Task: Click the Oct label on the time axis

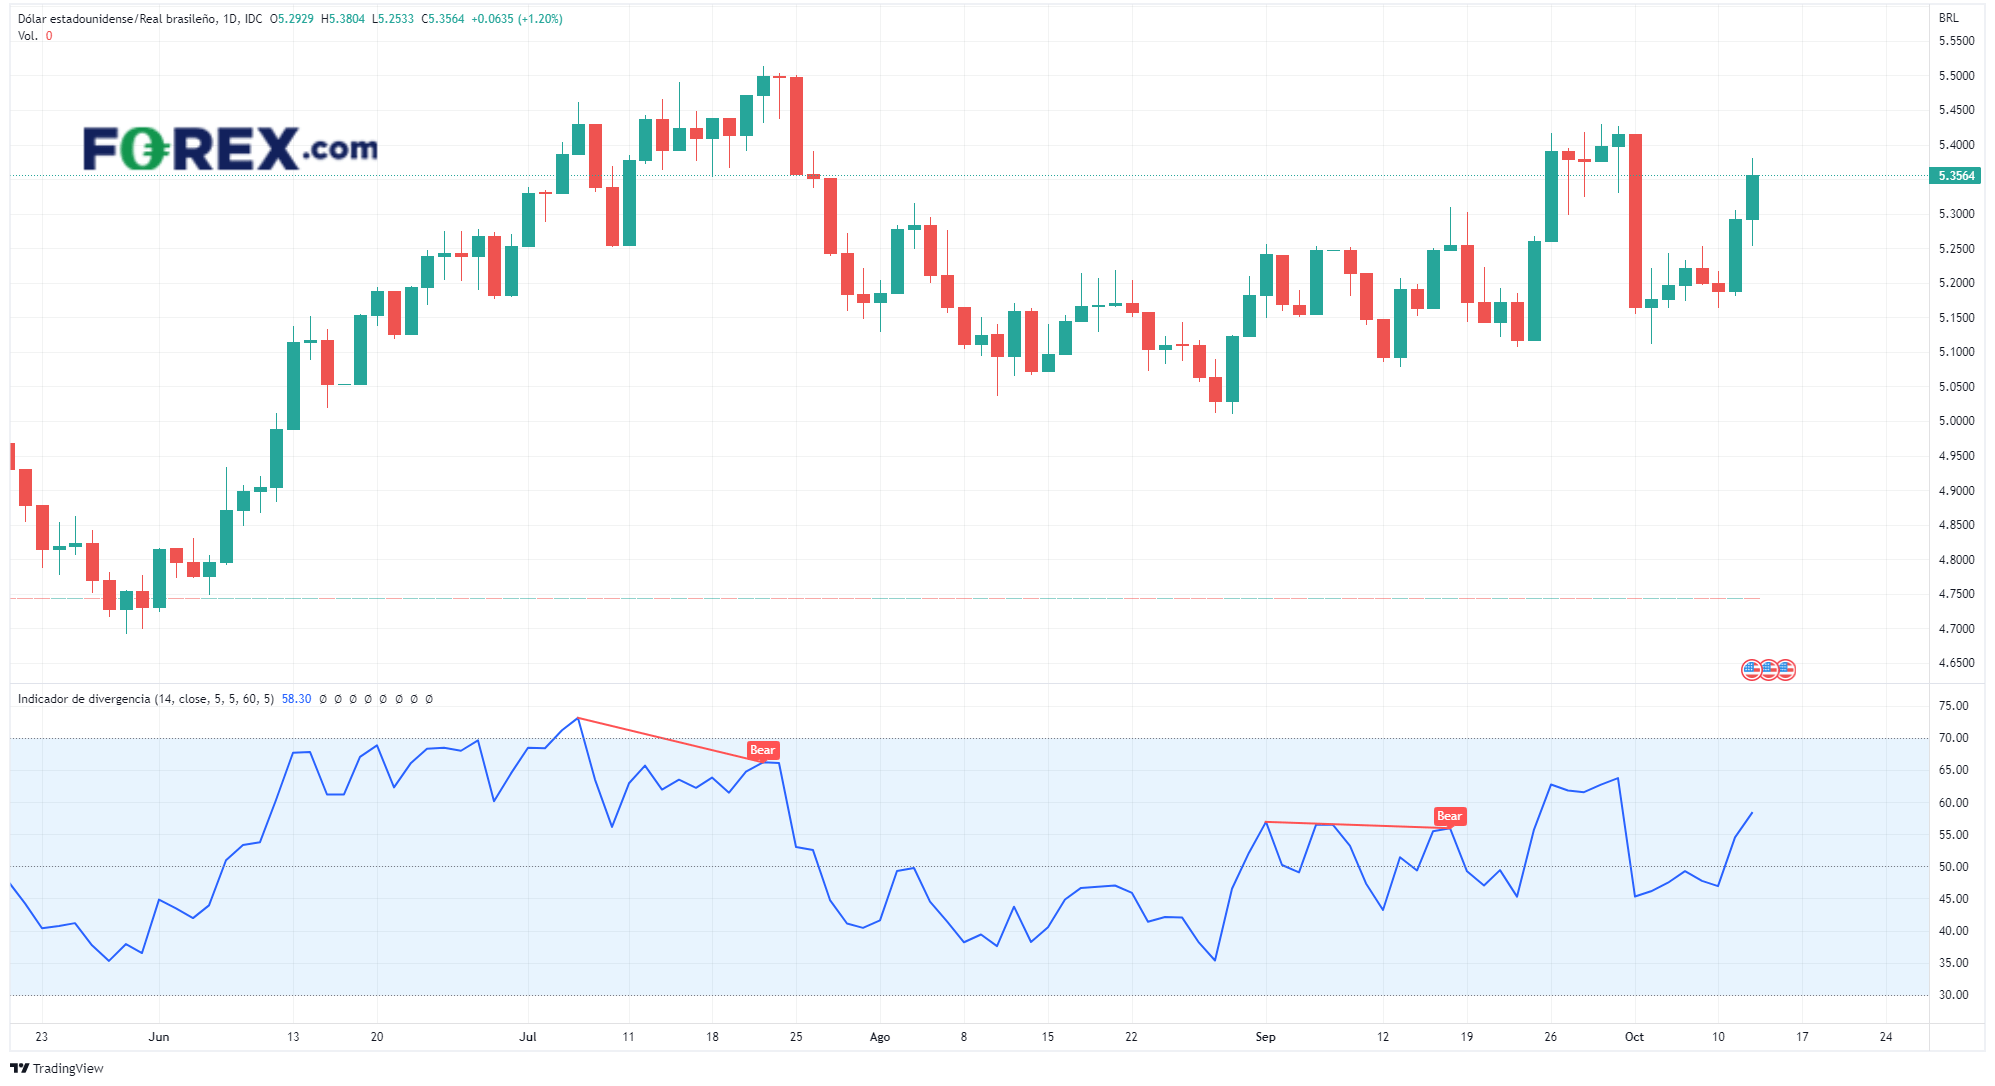Action: (x=1634, y=1037)
